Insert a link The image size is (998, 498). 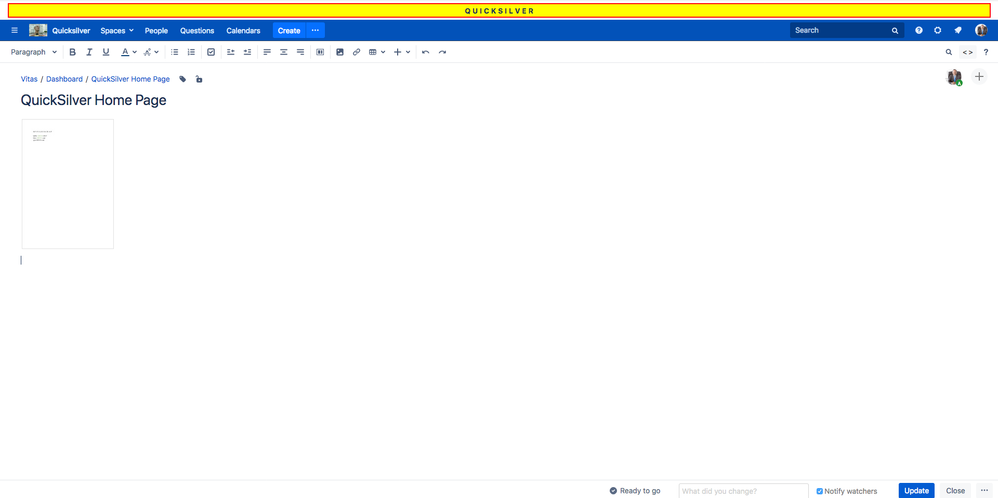point(356,52)
